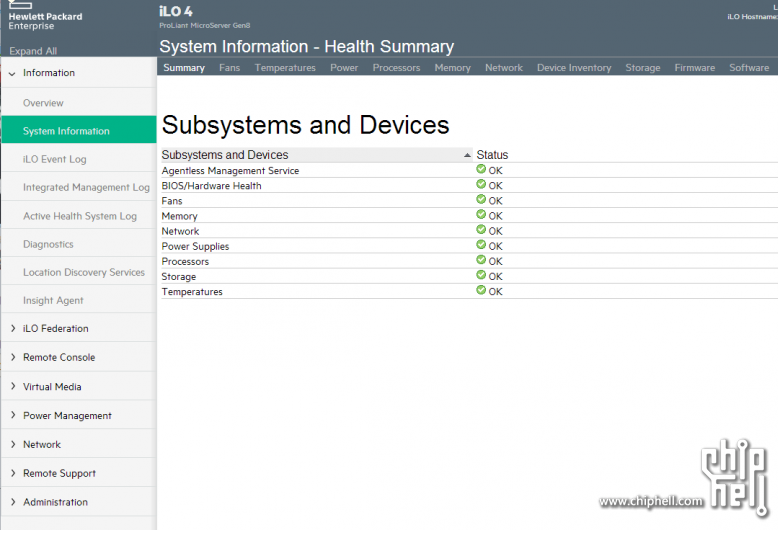Viewport: 778px width, 537px height.
Task: Expand the Power Management section
Action: [x=13, y=415]
